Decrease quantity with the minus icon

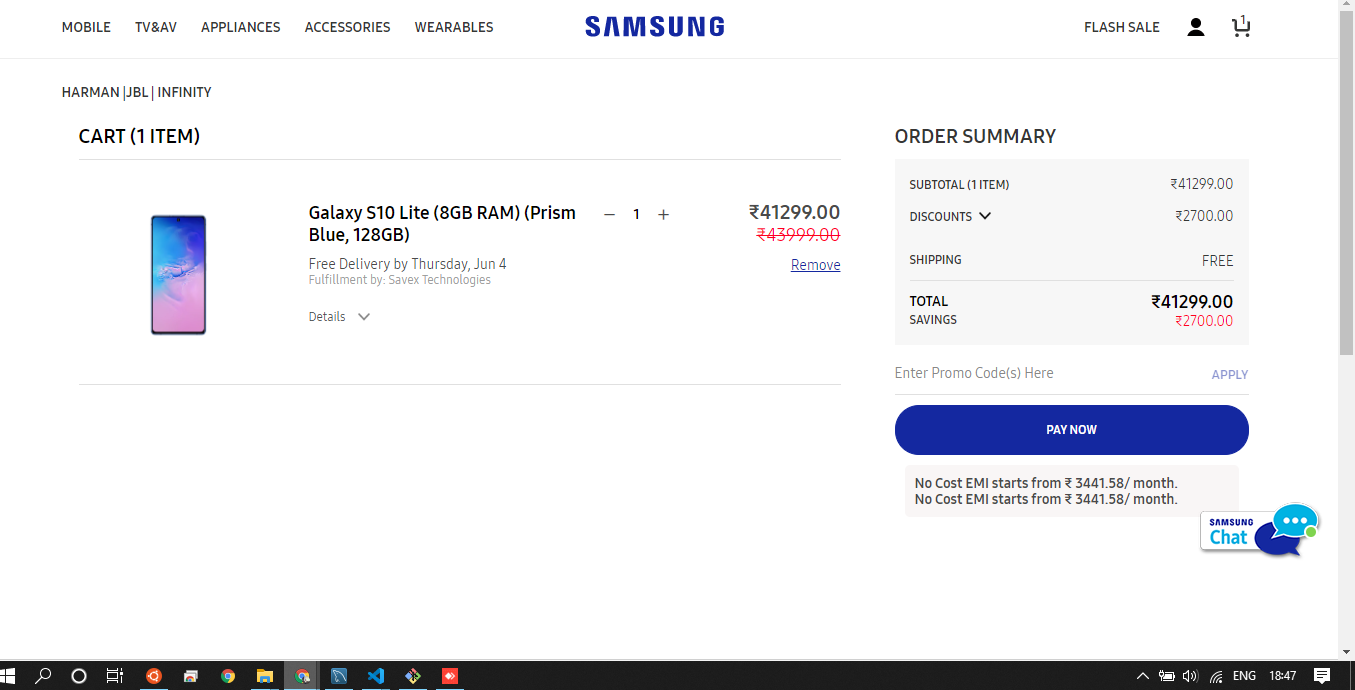coord(609,214)
